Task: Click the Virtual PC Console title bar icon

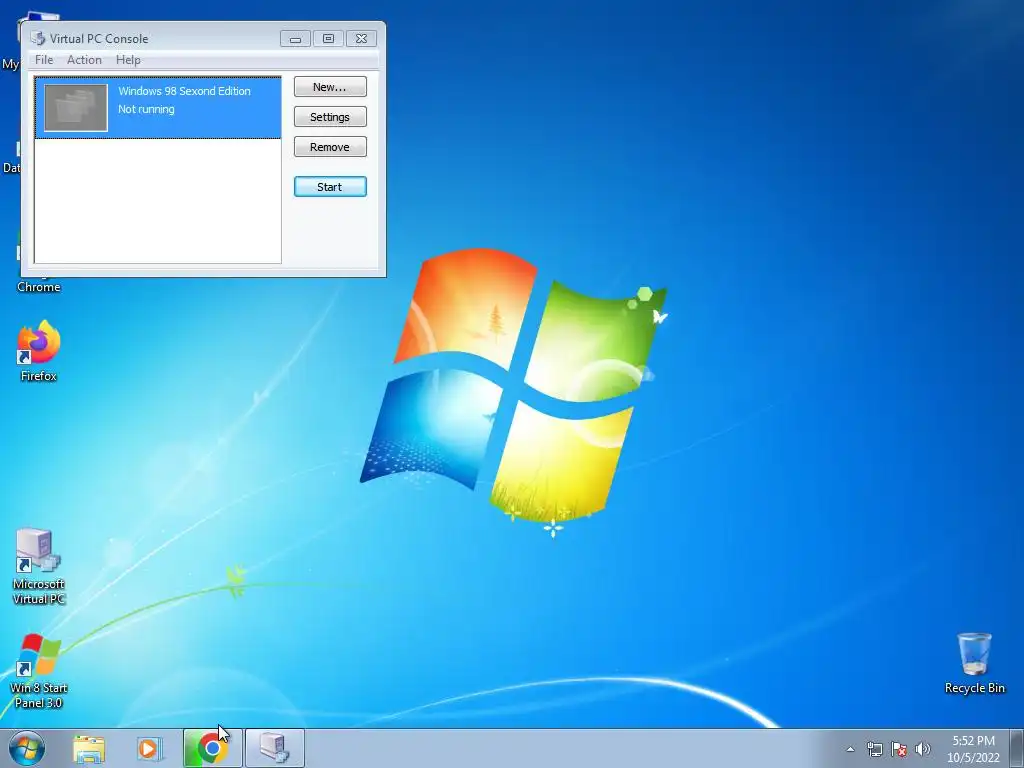Action: point(38,39)
